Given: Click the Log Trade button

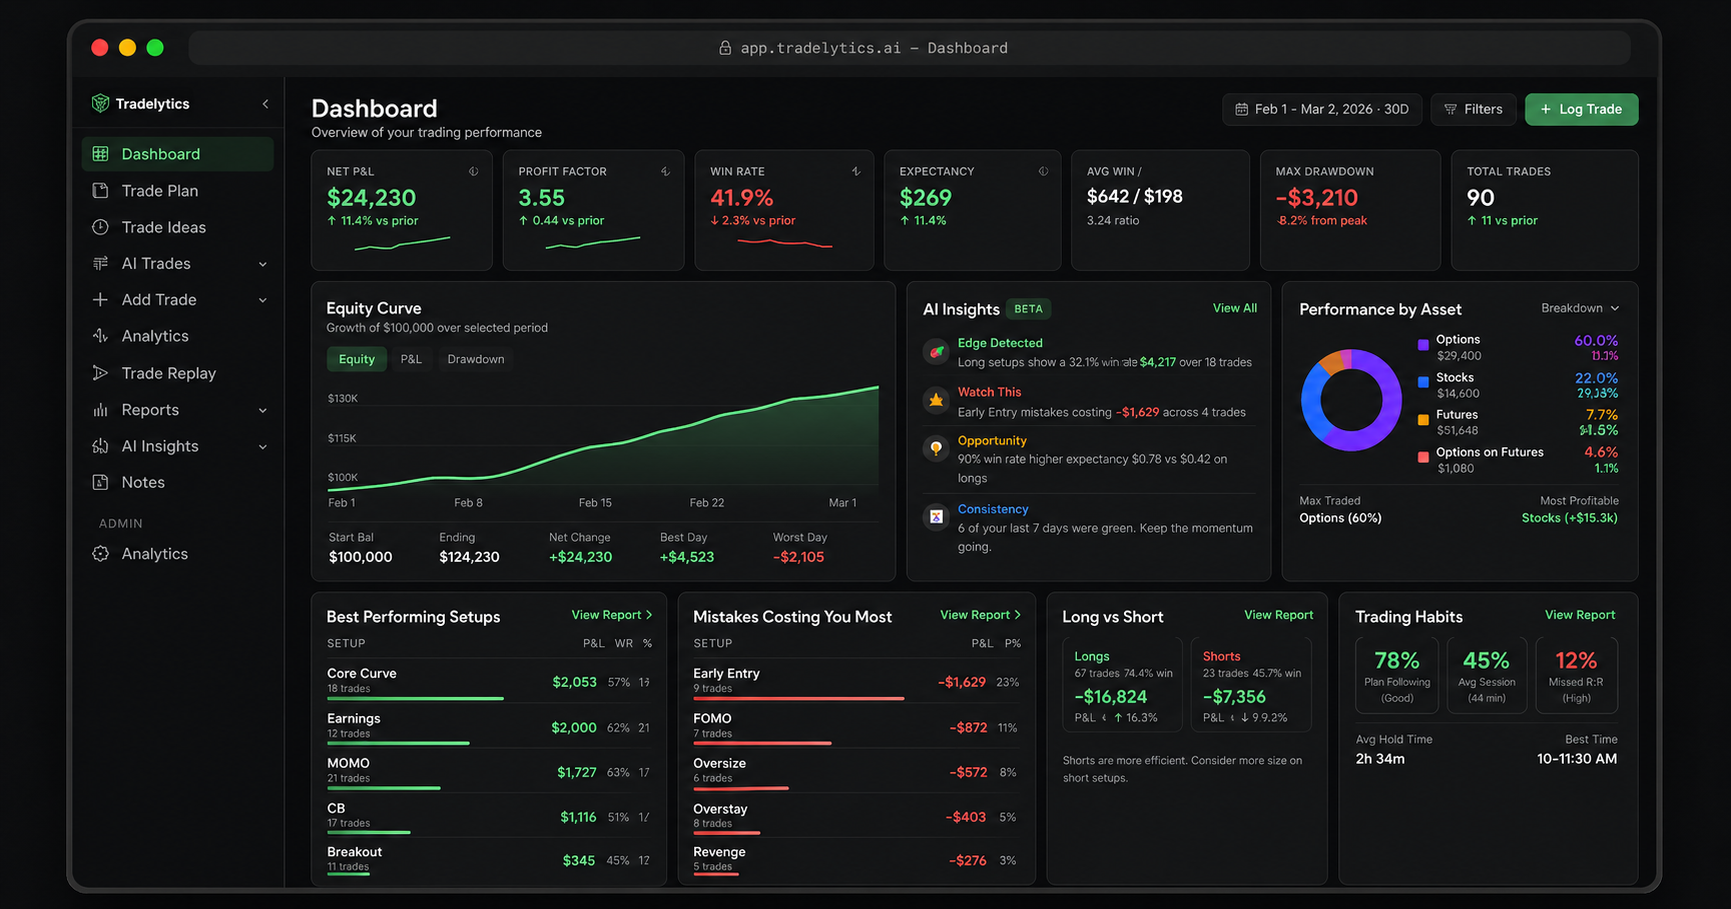Looking at the screenshot, I should point(1581,109).
